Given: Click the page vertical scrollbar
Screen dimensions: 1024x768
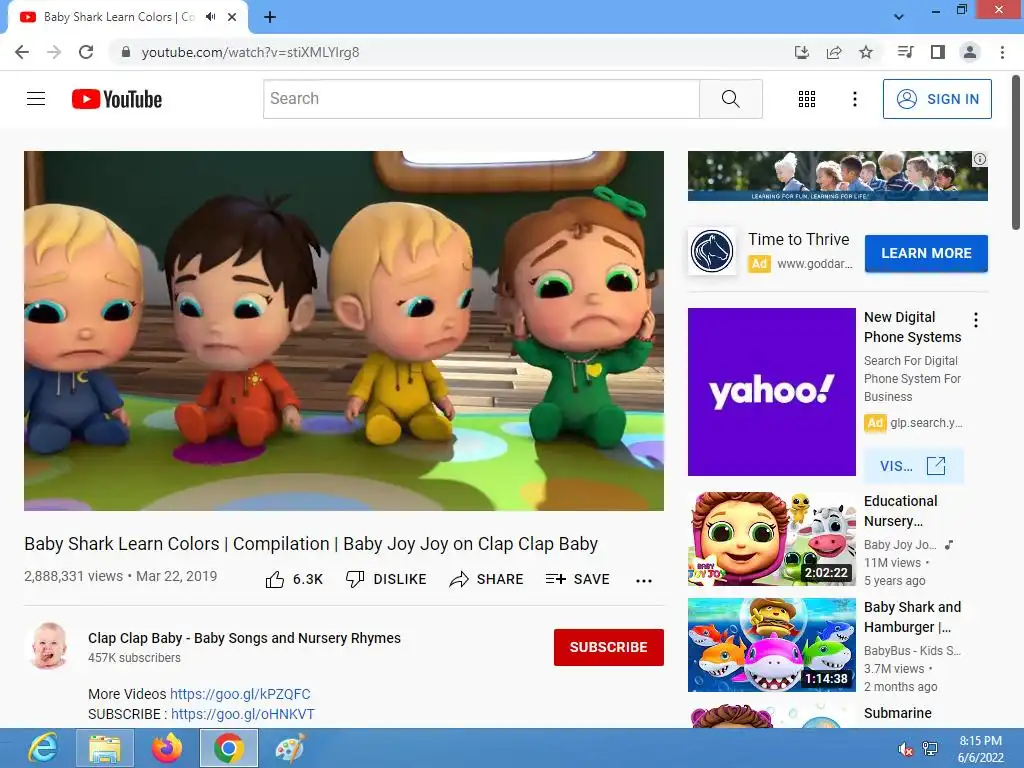Looking at the screenshot, I should pos(1016,152).
